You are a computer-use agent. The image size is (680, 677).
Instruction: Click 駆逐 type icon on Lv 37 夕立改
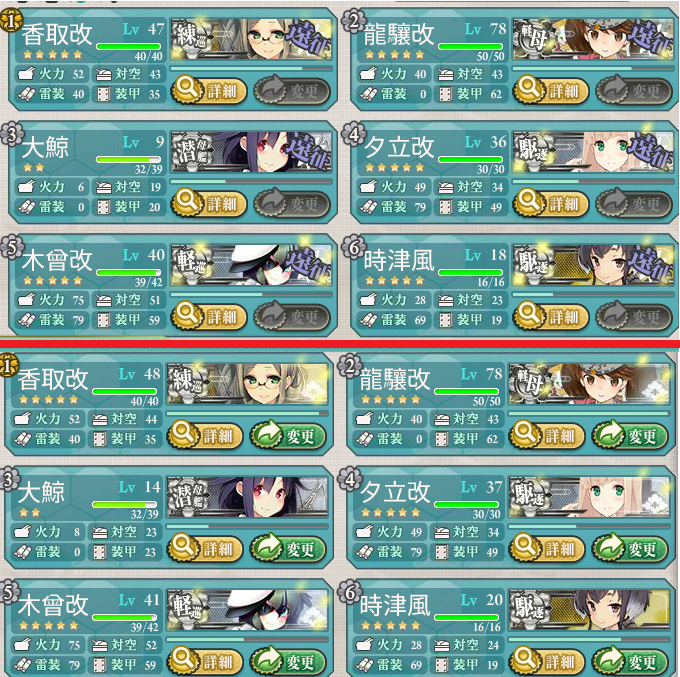click(x=529, y=494)
